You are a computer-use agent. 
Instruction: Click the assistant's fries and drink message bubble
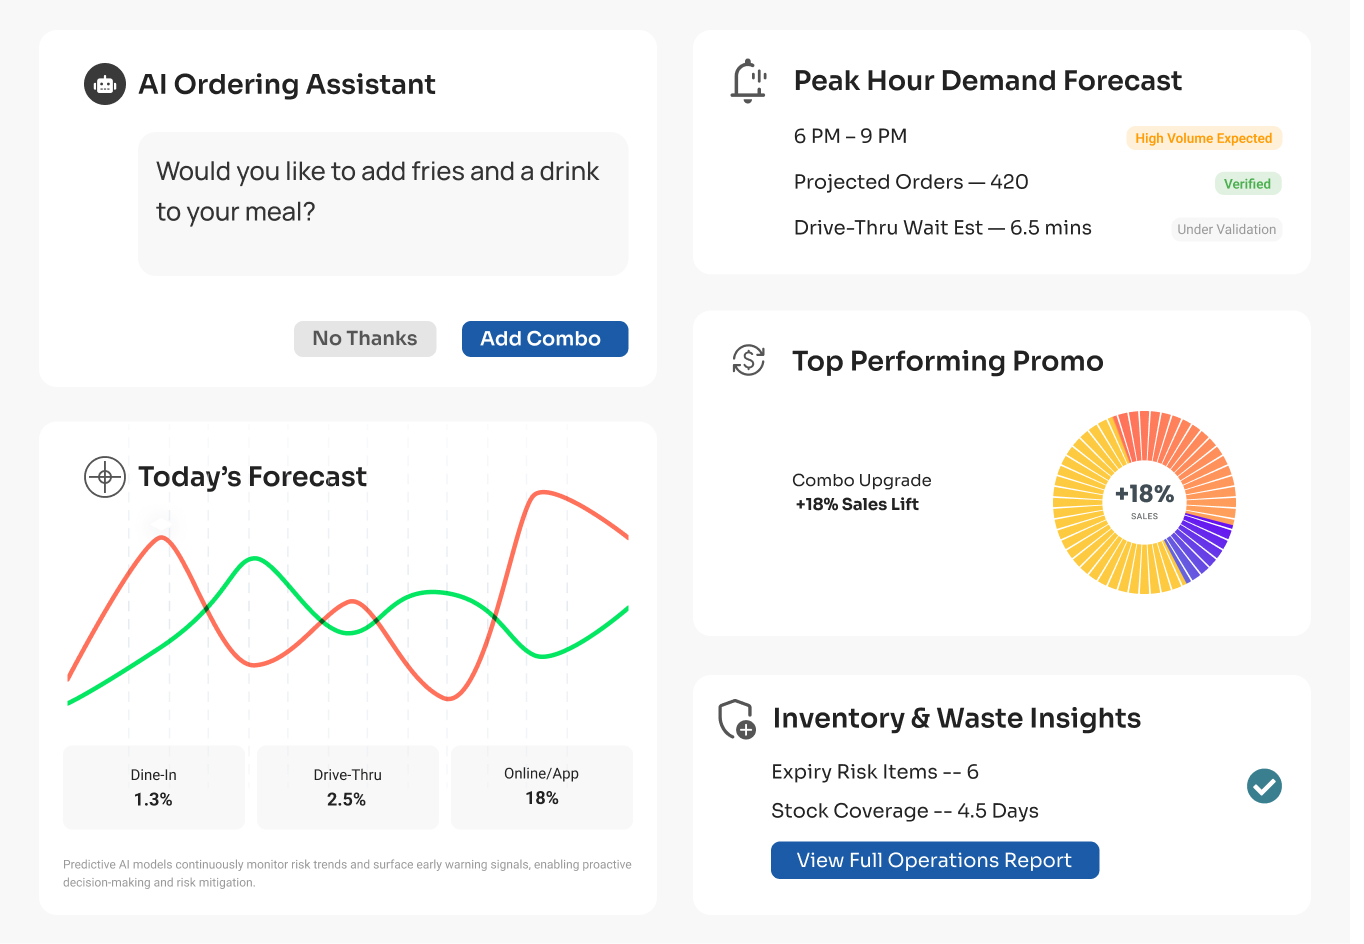pos(383,203)
